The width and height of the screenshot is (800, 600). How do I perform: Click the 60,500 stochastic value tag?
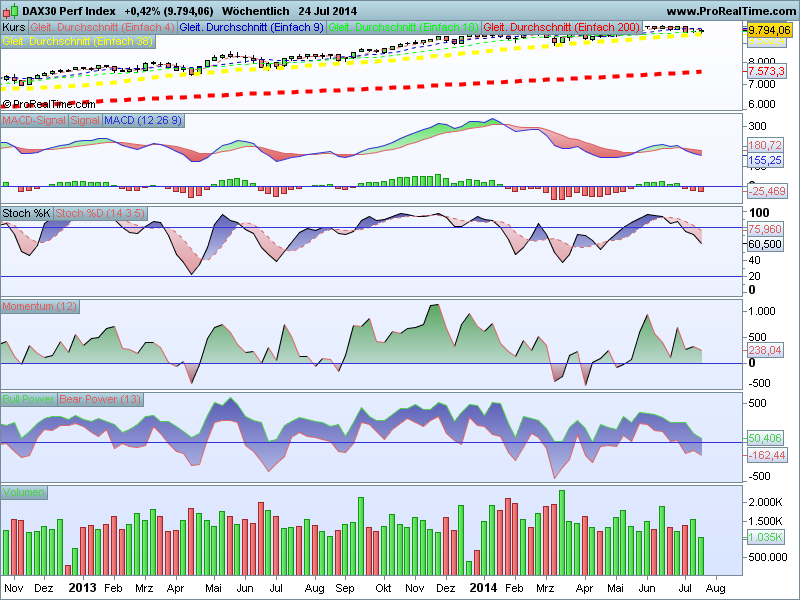pyautogui.click(x=765, y=244)
